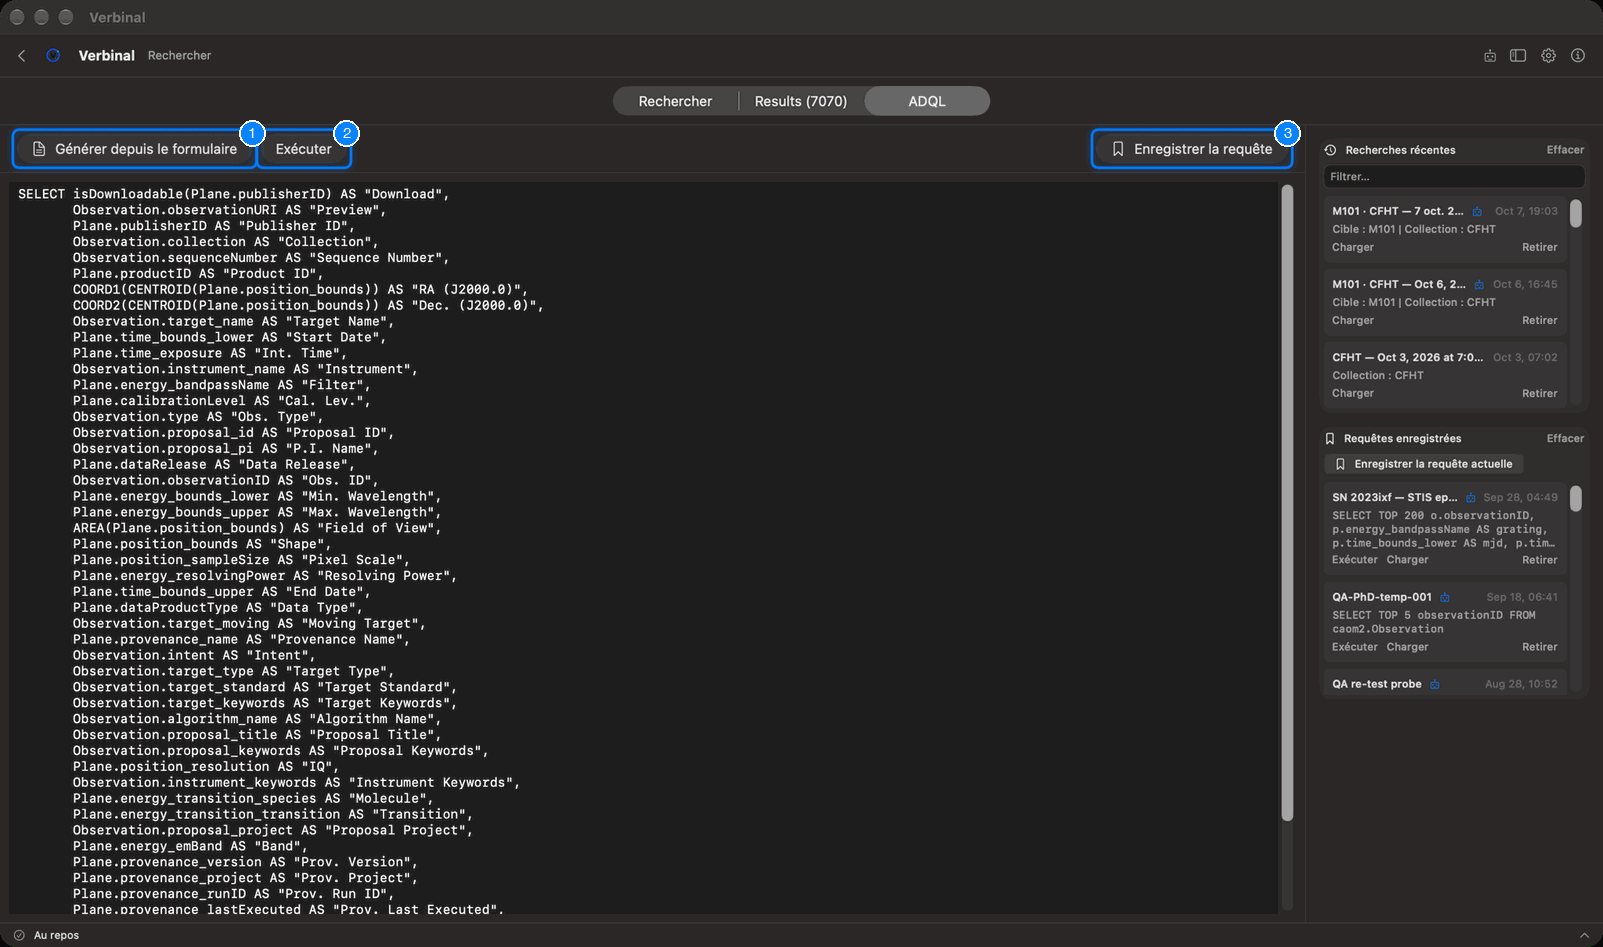The image size is (1603, 947).
Task: Load the QA-PhD-temp-001 saved query
Action: [1407, 647]
